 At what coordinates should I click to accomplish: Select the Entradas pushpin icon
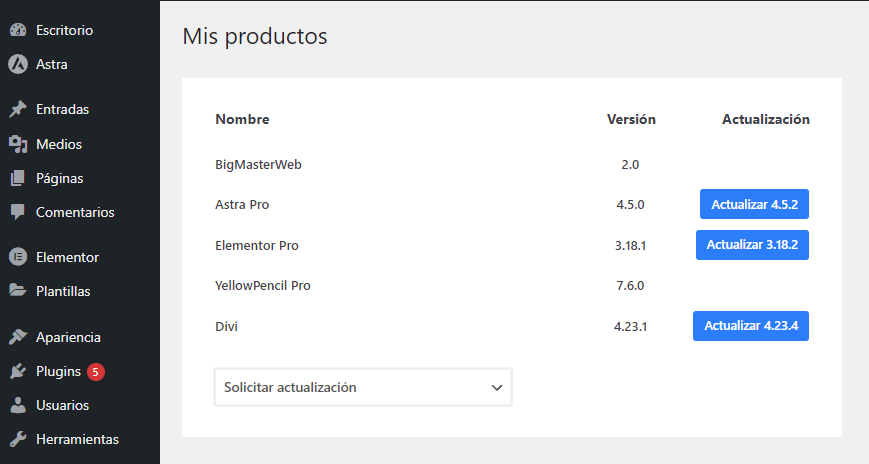(x=18, y=109)
